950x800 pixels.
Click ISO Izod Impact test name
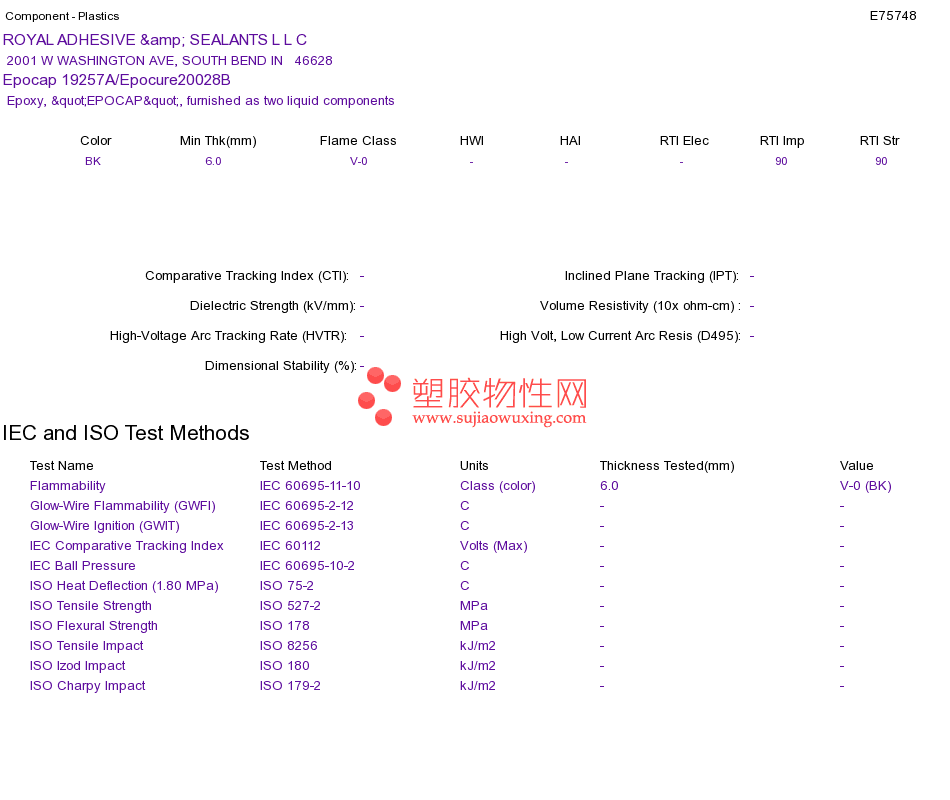pos(78,665)
